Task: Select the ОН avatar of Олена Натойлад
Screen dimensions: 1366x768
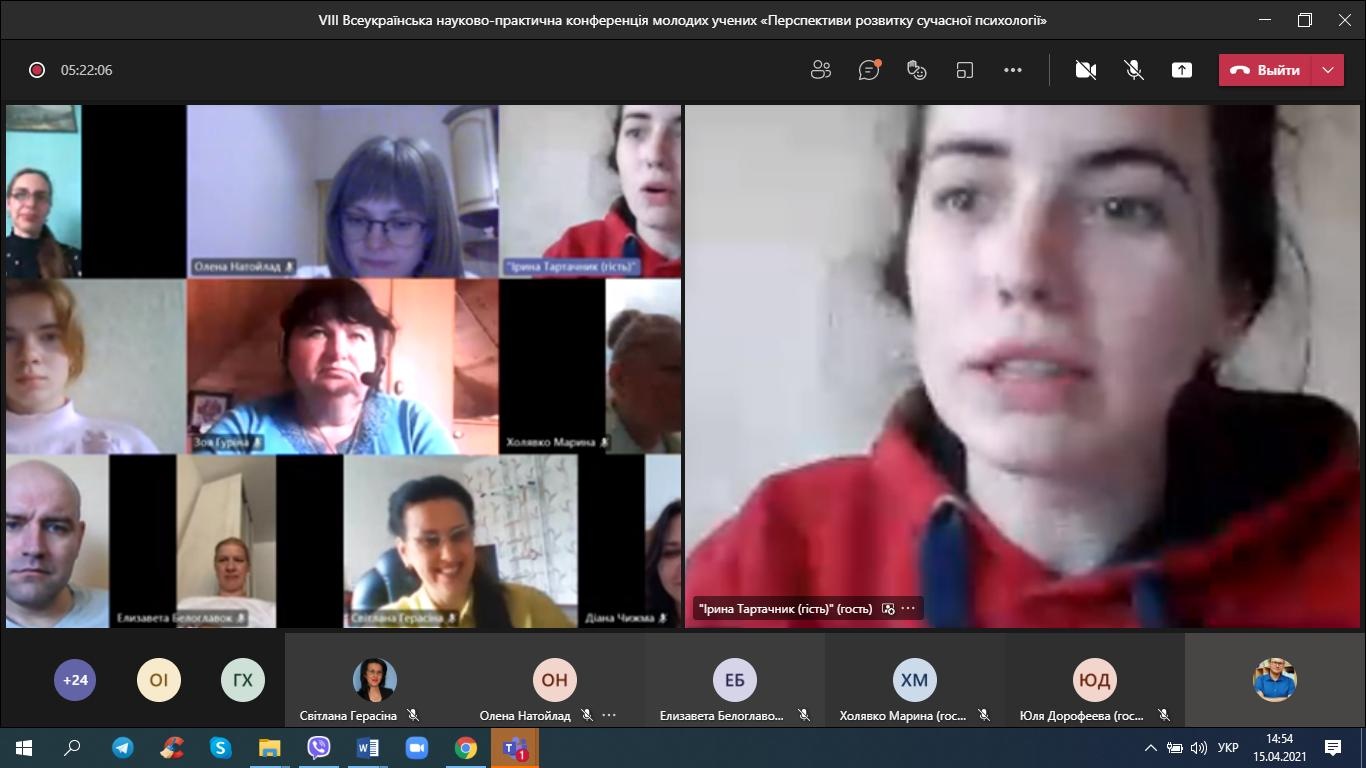Action: pos(555,680)
